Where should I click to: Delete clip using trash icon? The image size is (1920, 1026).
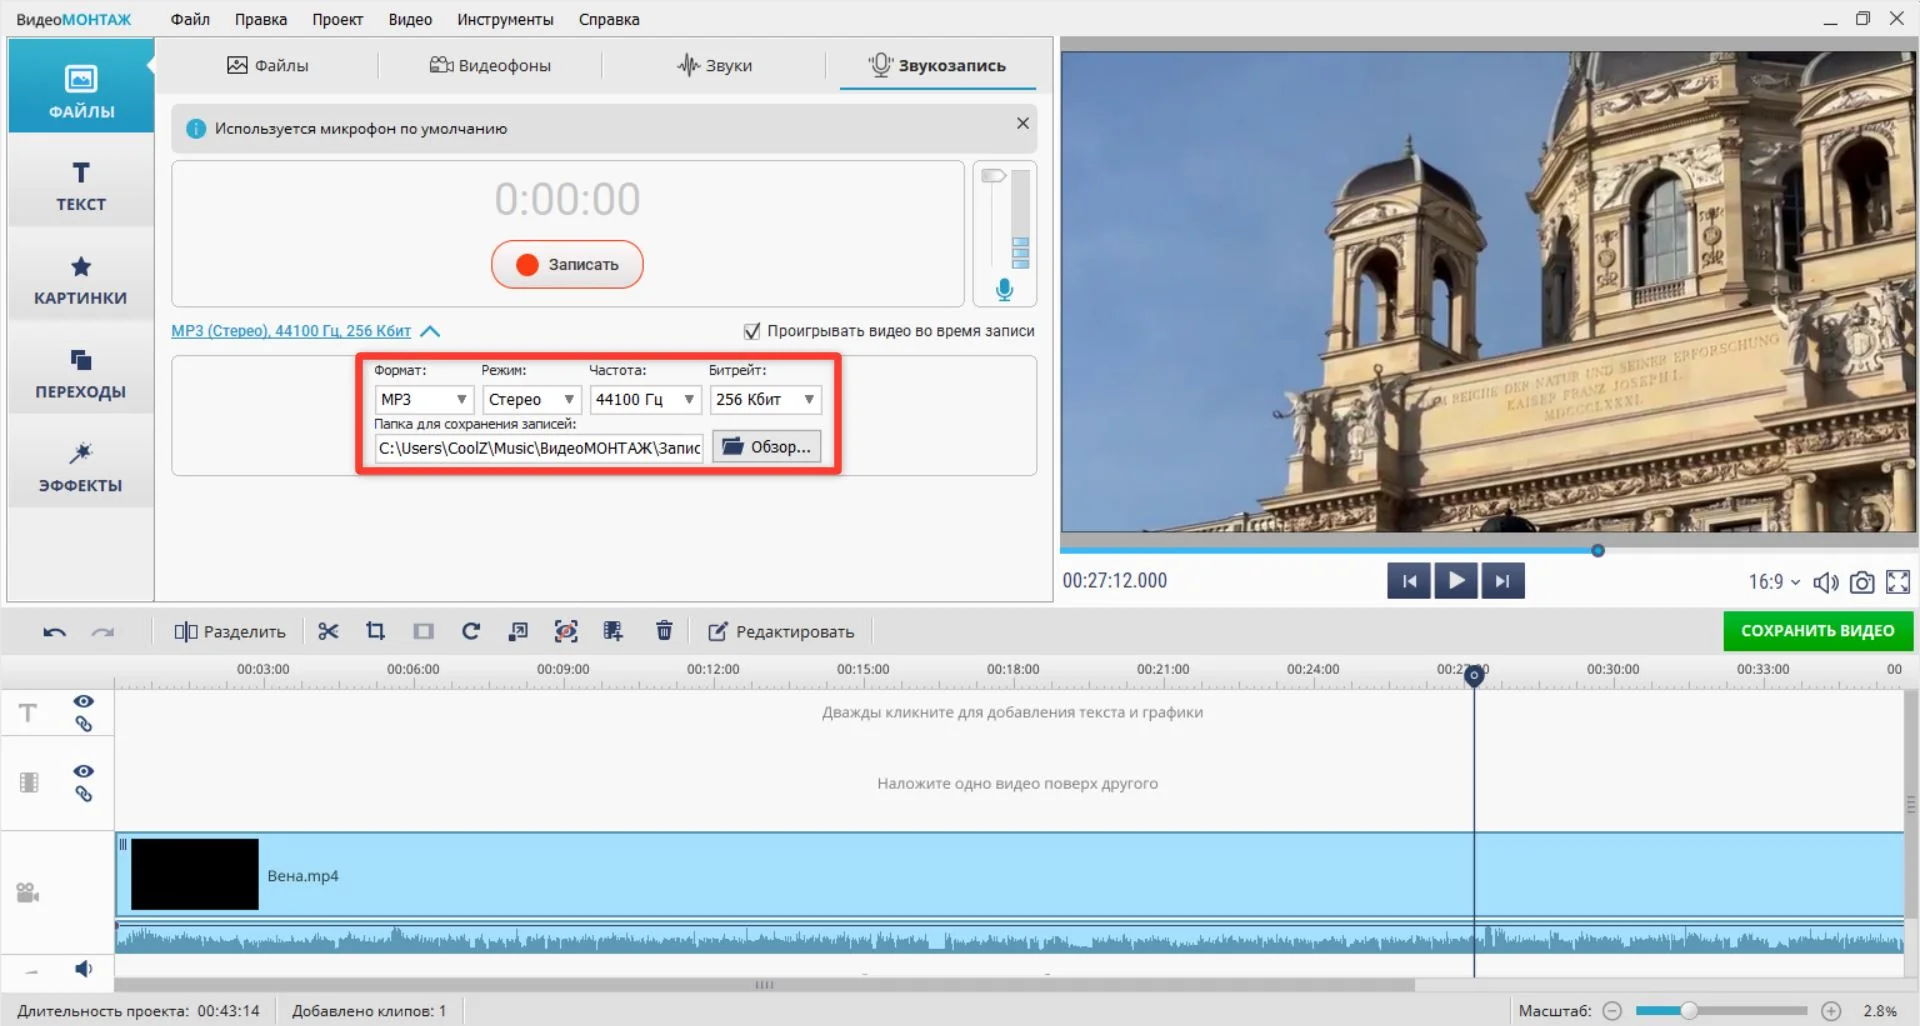tap(664, 631)
